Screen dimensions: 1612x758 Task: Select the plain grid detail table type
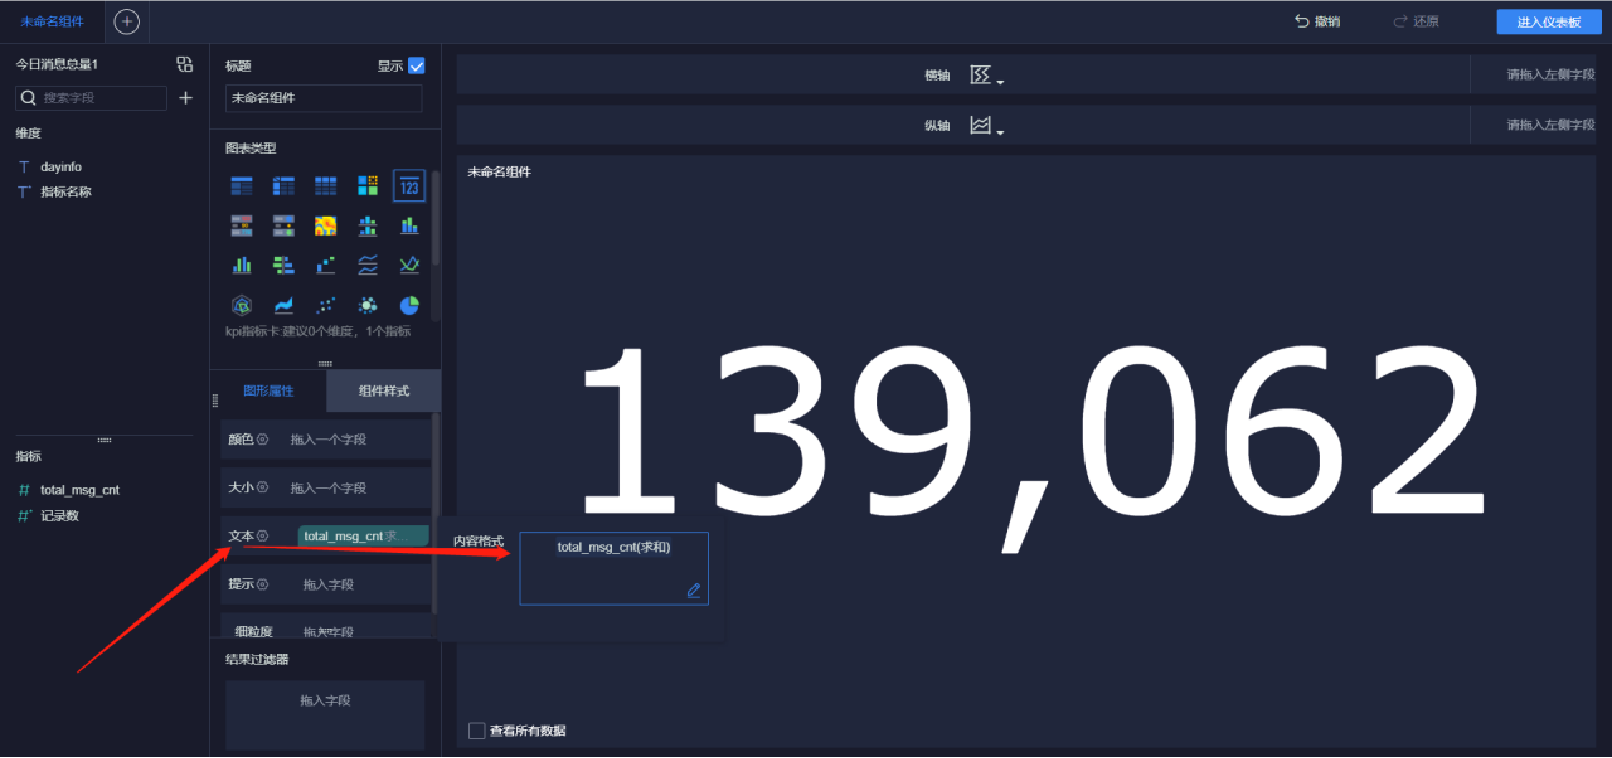point(326,186)
